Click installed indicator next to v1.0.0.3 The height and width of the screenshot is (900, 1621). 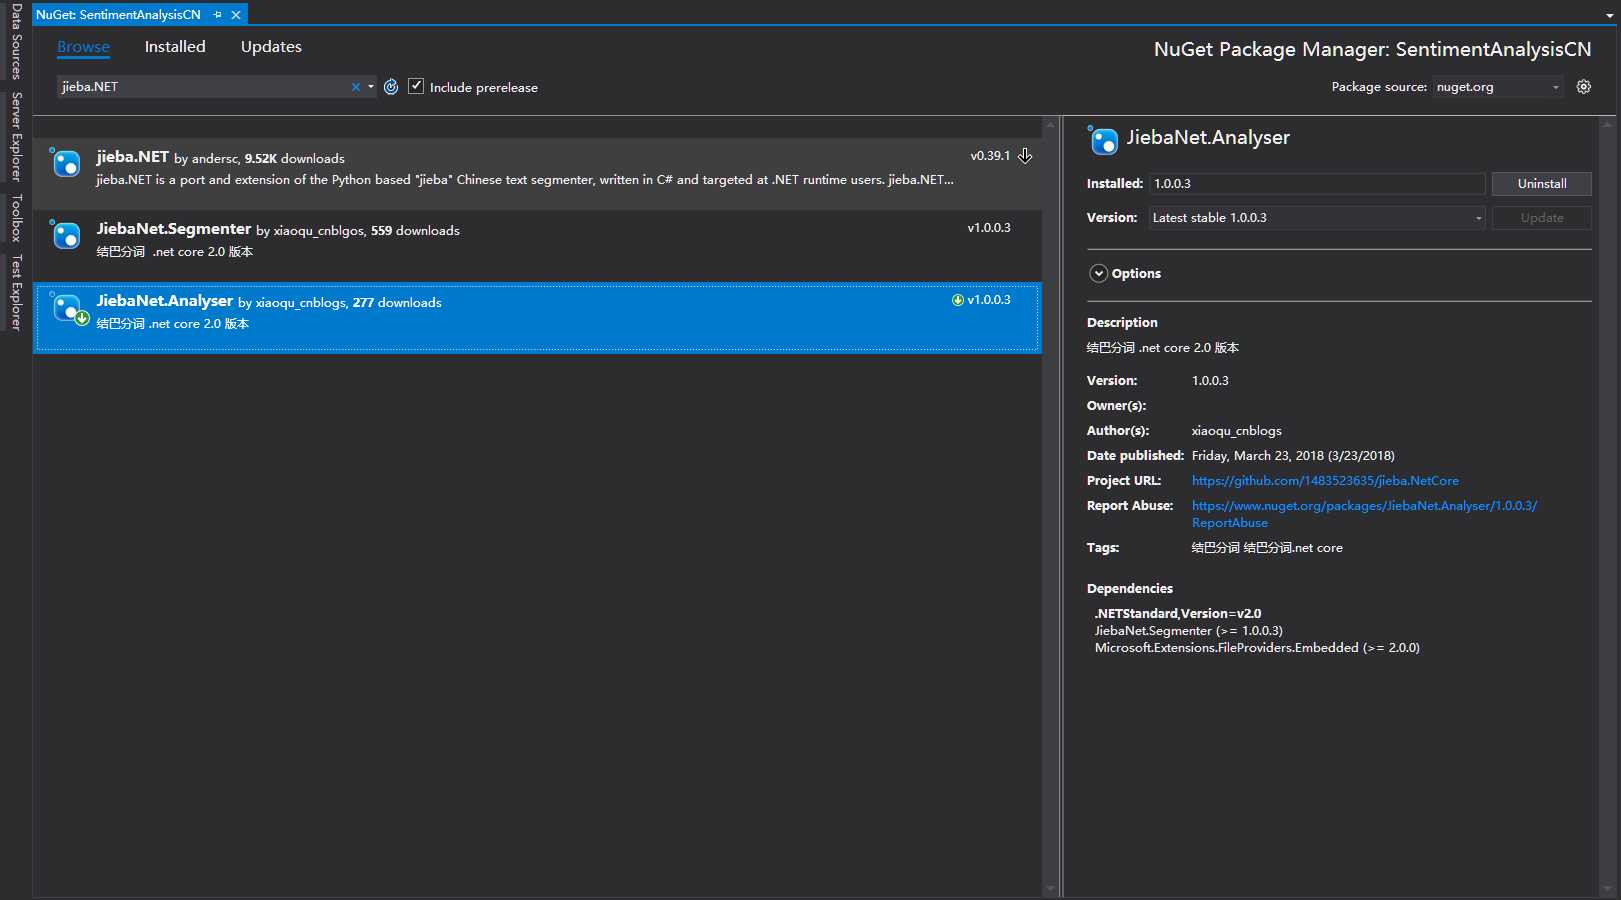click(958, 300)
